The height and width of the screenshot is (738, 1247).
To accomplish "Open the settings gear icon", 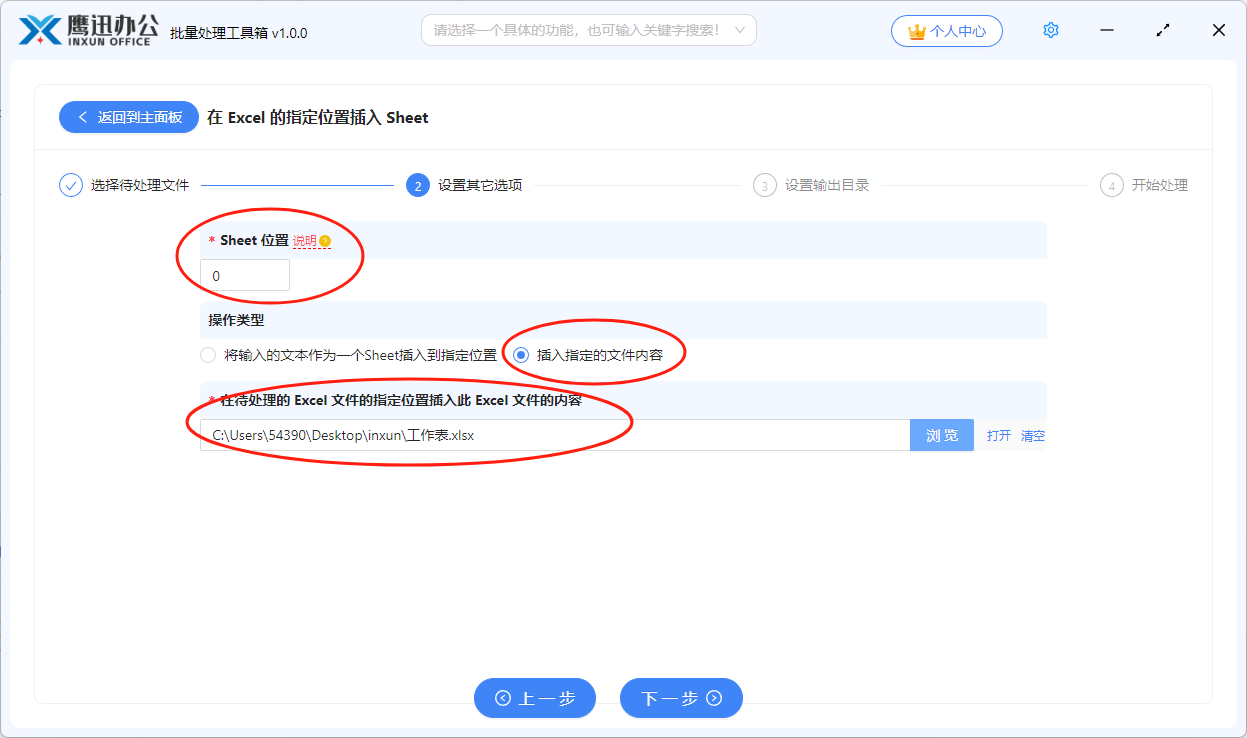I will pos(1051,30).
